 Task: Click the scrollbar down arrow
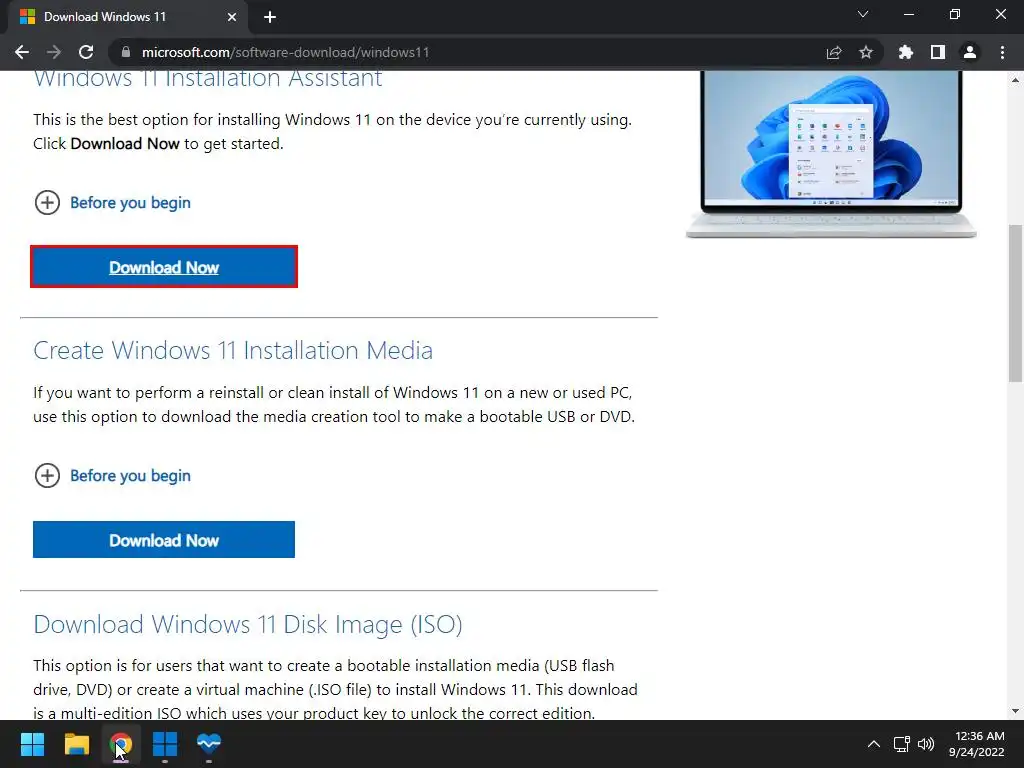pos(1015,711)
